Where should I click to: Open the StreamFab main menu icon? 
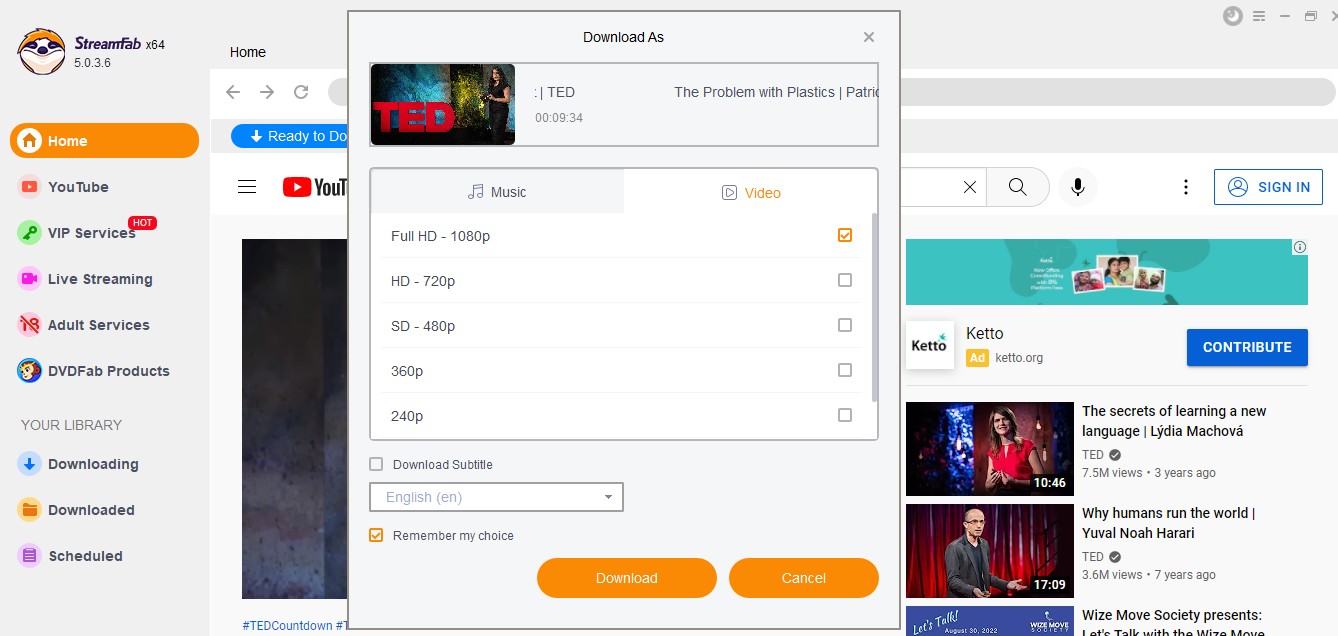[x=1259, y=16]
